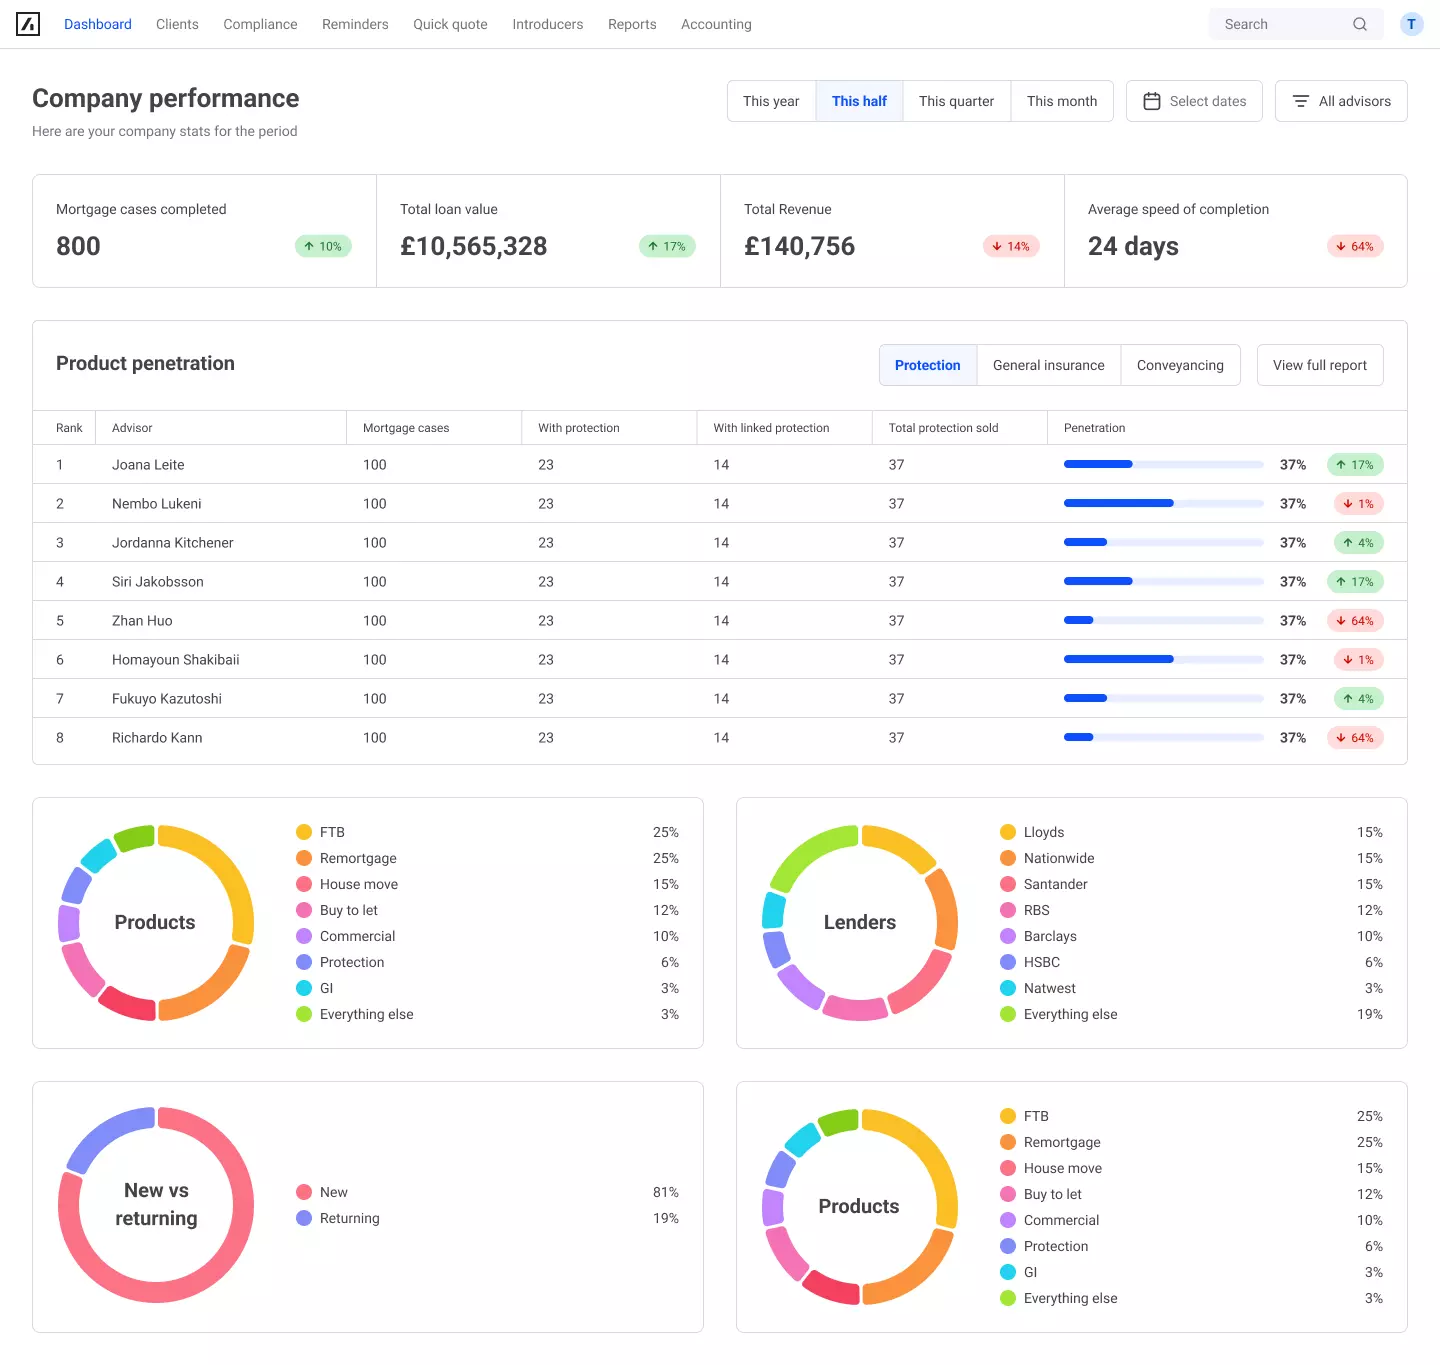Click the search magnifier icon
Screen dimensions: 1440x1365
coord(1360,23)
